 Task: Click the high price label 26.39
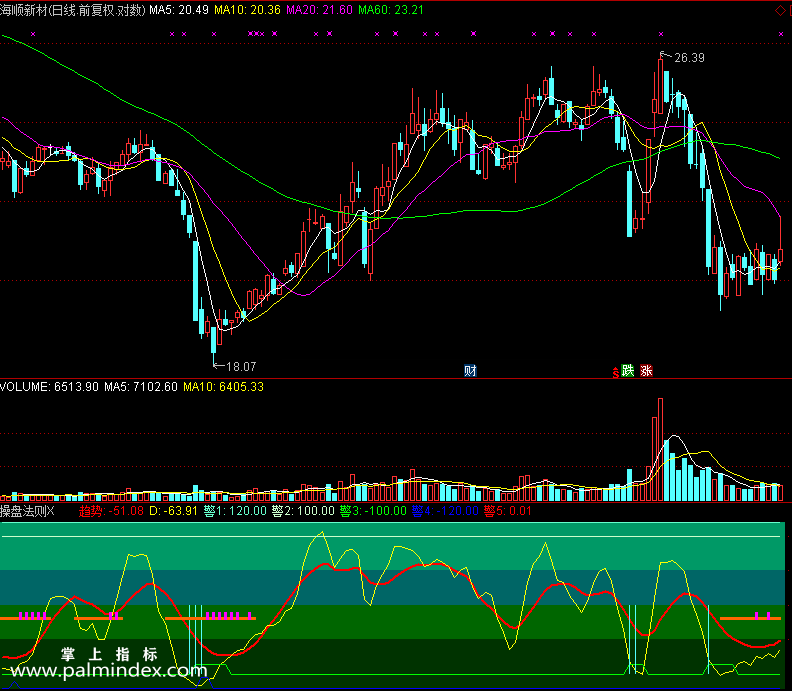[x=689, y=58]
